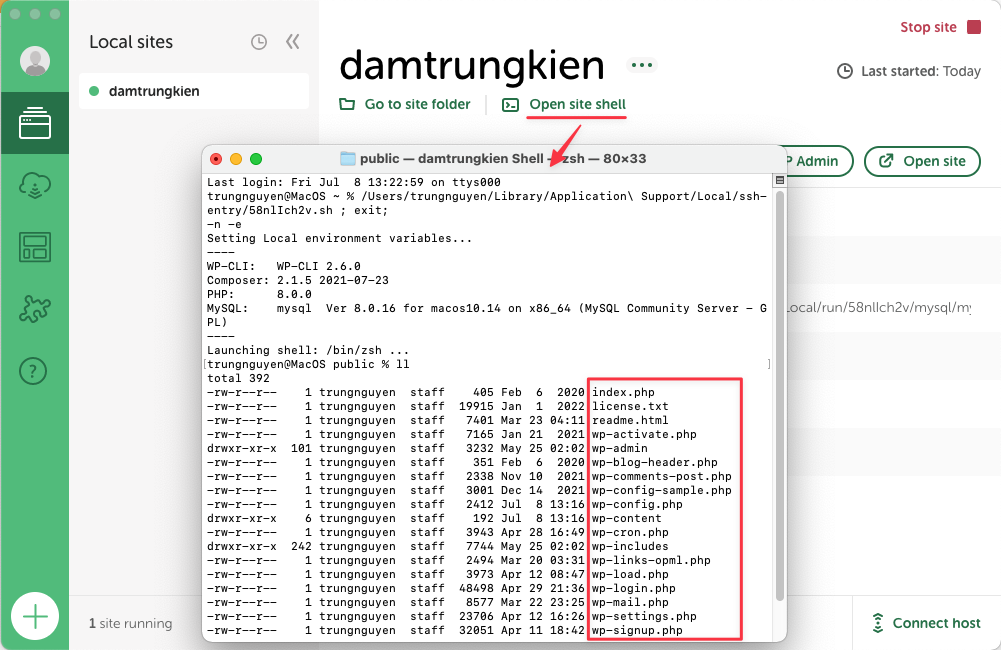Open the Help question mark icon
Image resolution: width=1001 pixels, height=650 pixels.
pyautogui.click(x=33, y=371)
